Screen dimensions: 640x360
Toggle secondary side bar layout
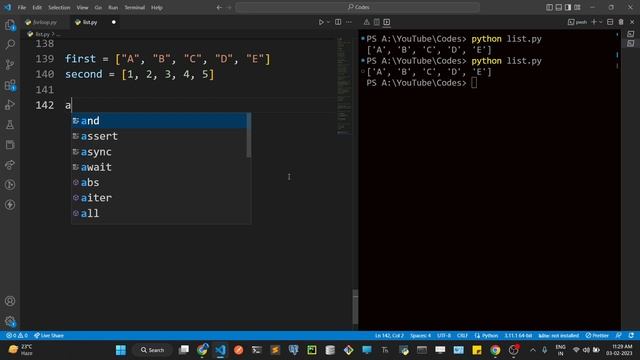(x=568, y=7)
